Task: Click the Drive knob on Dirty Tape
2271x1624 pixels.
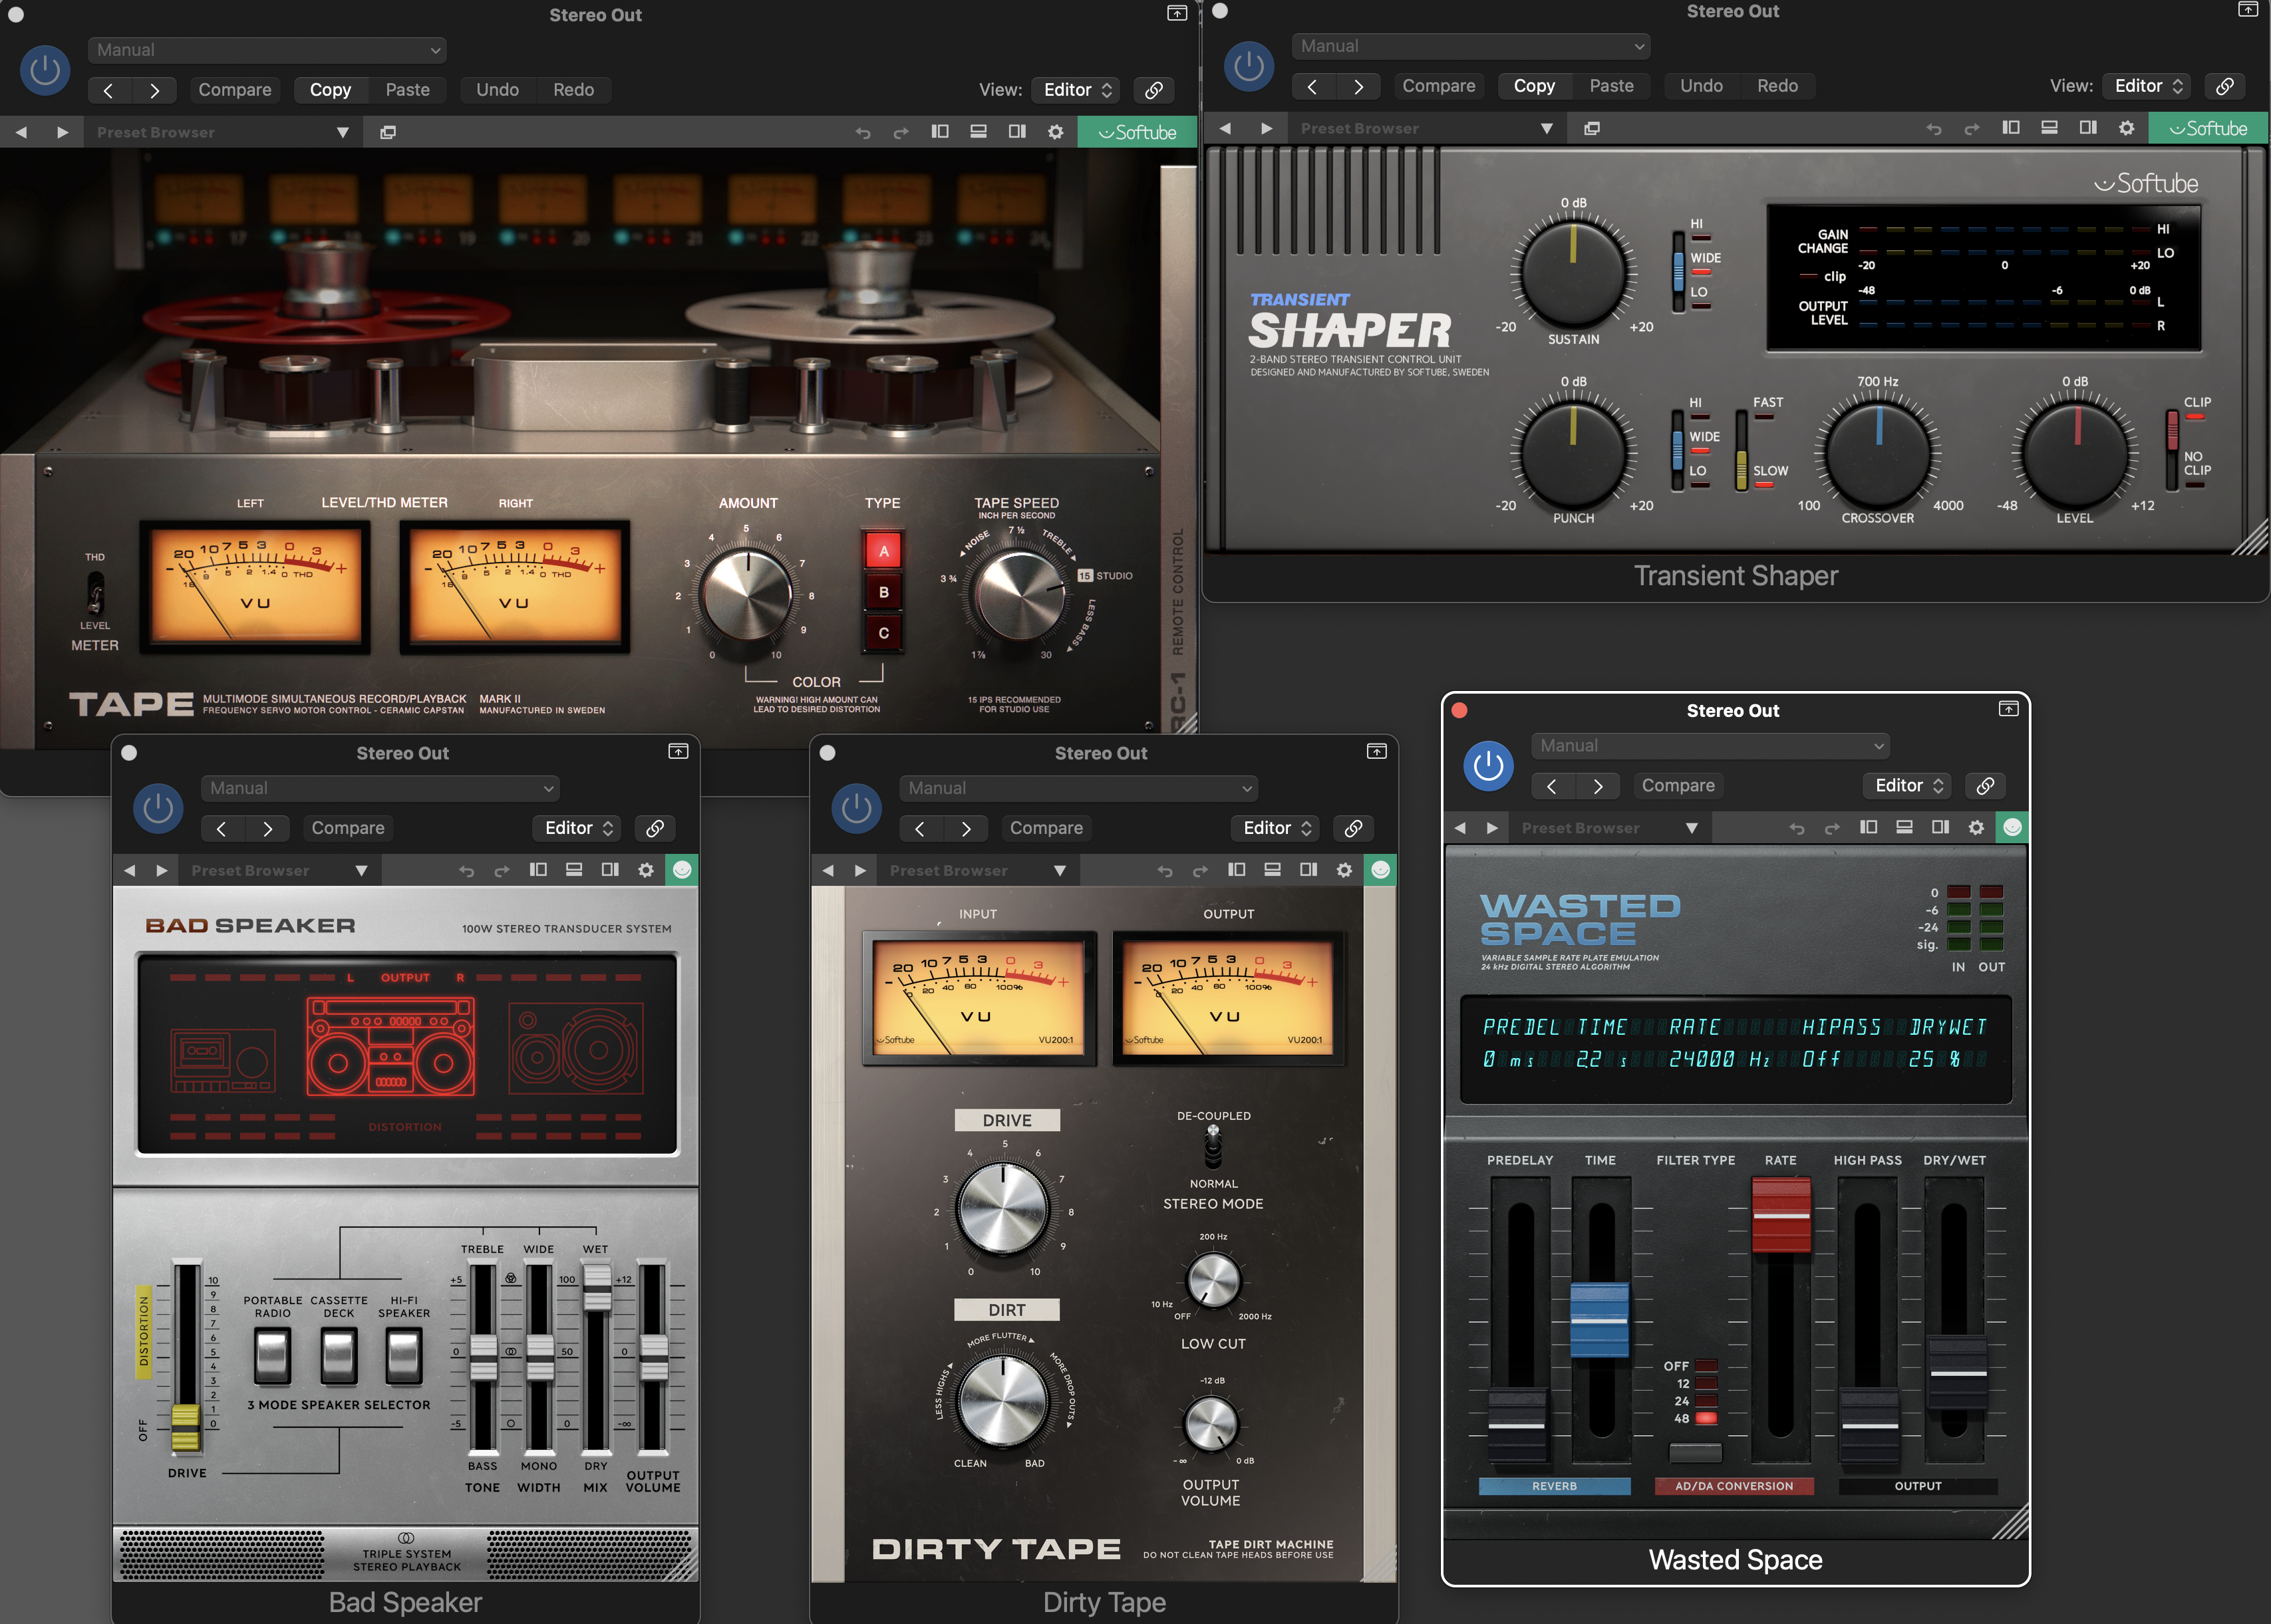Action: point(1002,1208)
